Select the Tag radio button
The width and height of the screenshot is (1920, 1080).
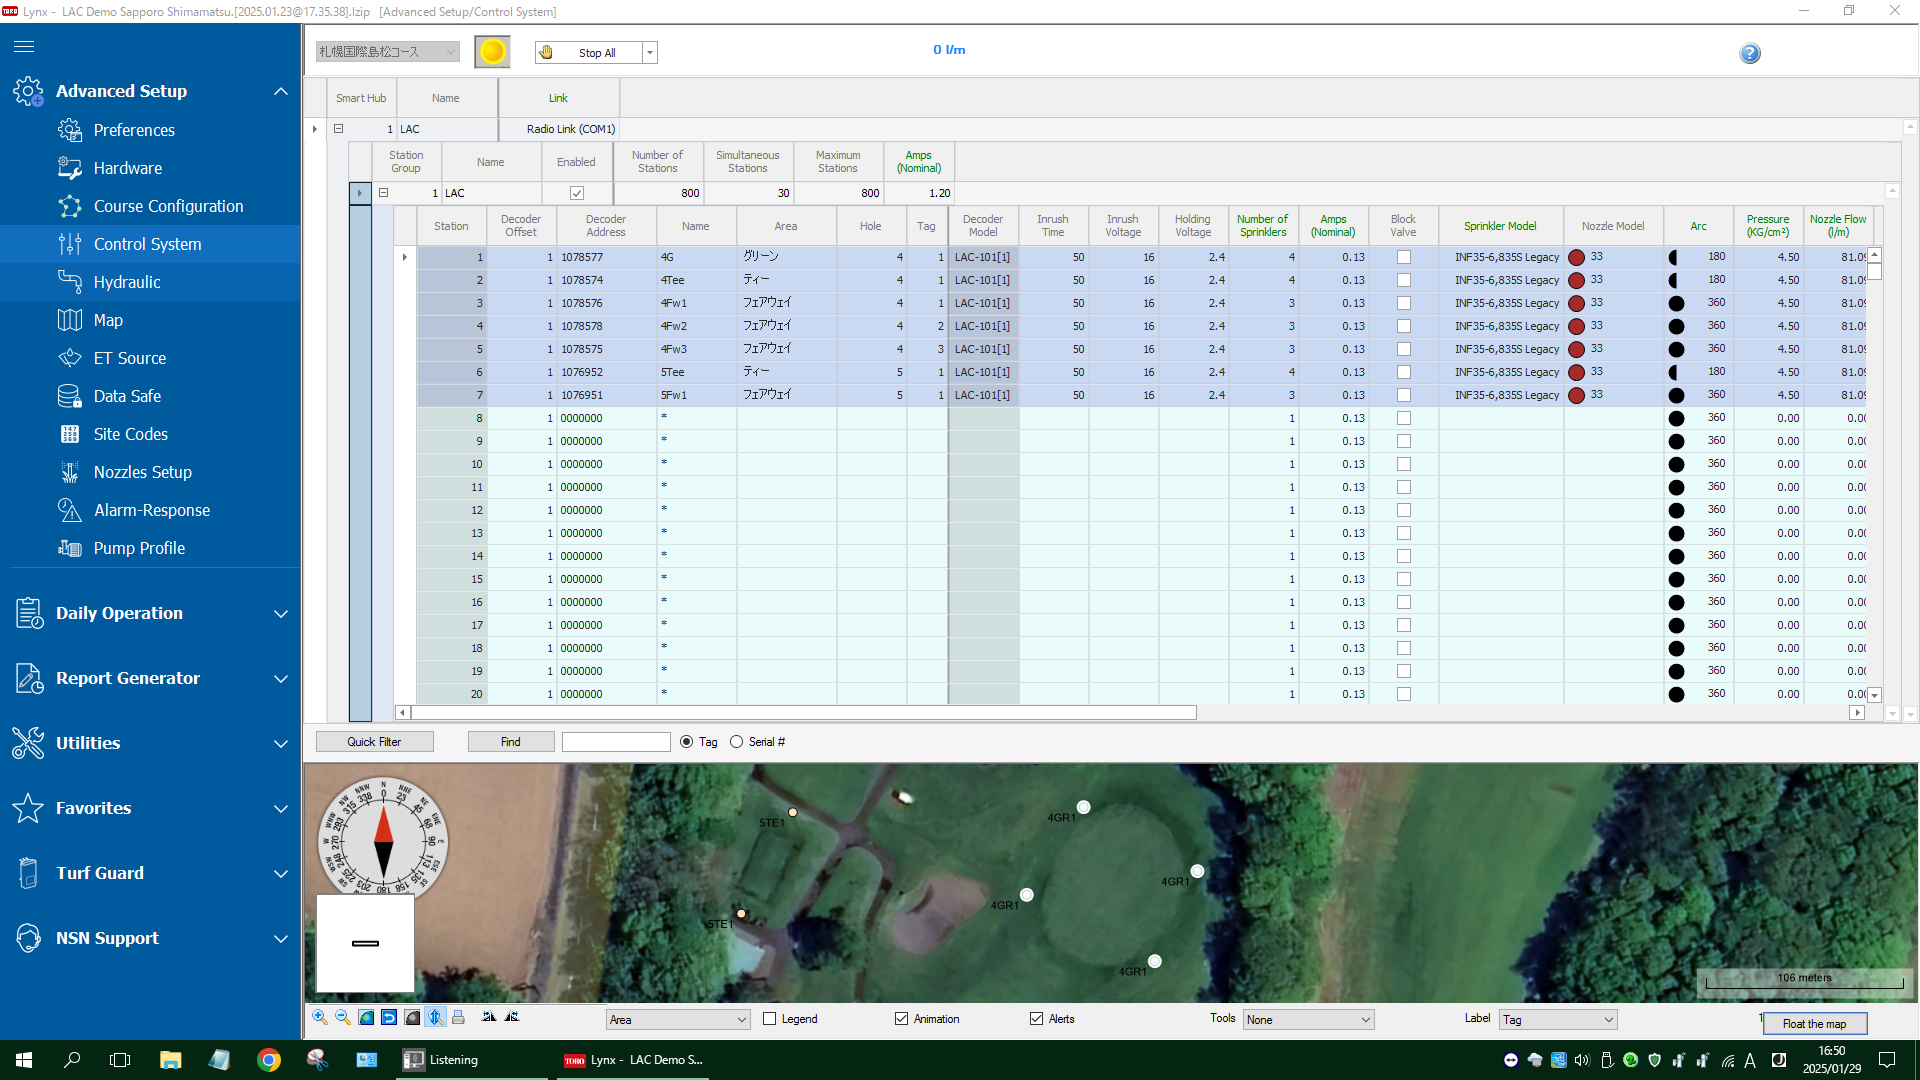click(x=686, y=742)
